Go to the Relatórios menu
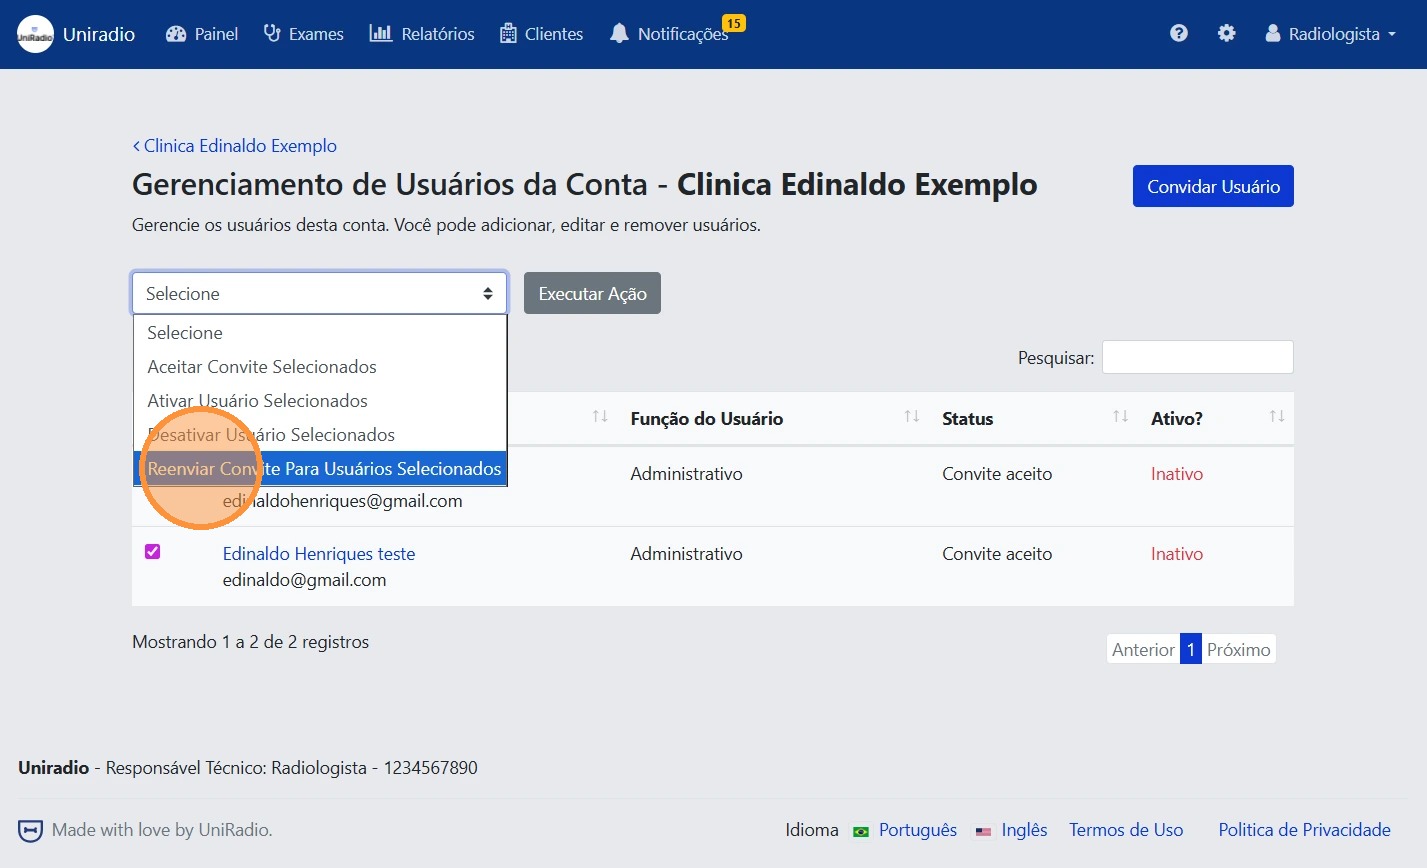Screen dimensions: 1427x868 [422, 34]
